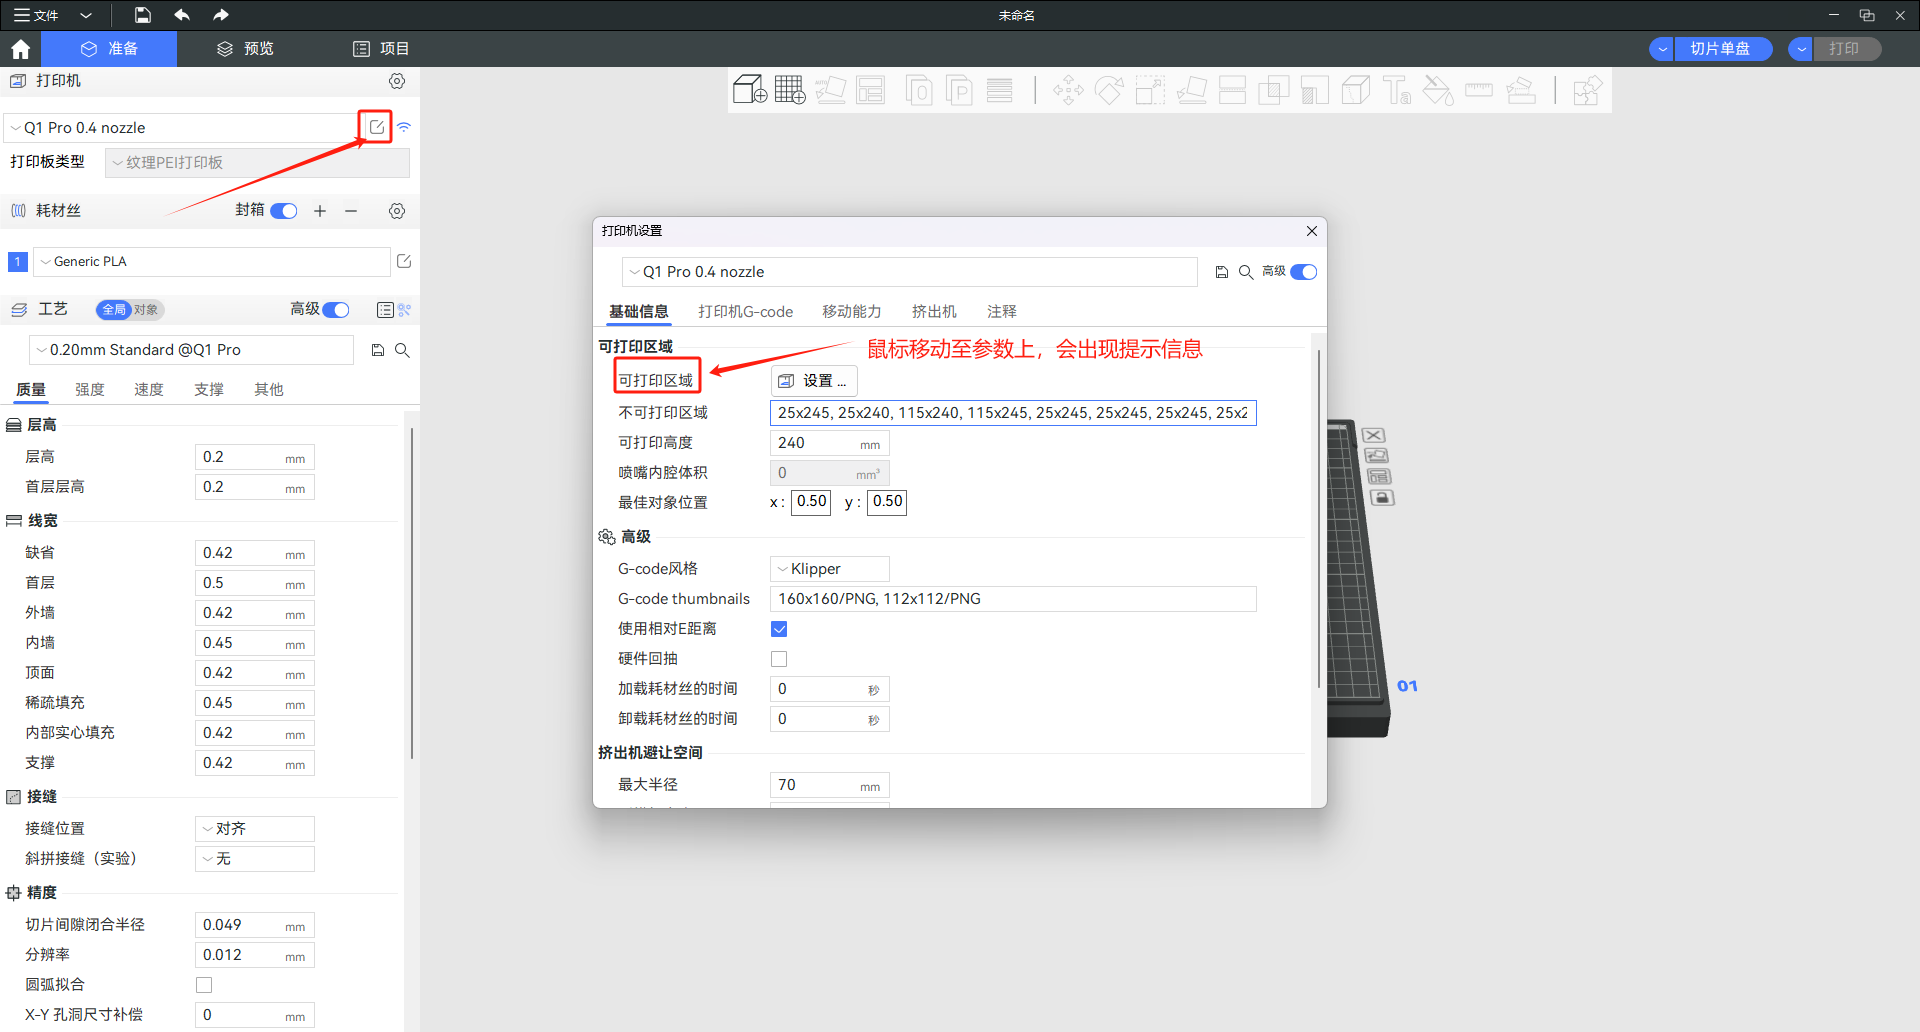The image size is (1920, 1032).
Task: Enable 硬件回抽 checkbox
Action: click(779, 659)
